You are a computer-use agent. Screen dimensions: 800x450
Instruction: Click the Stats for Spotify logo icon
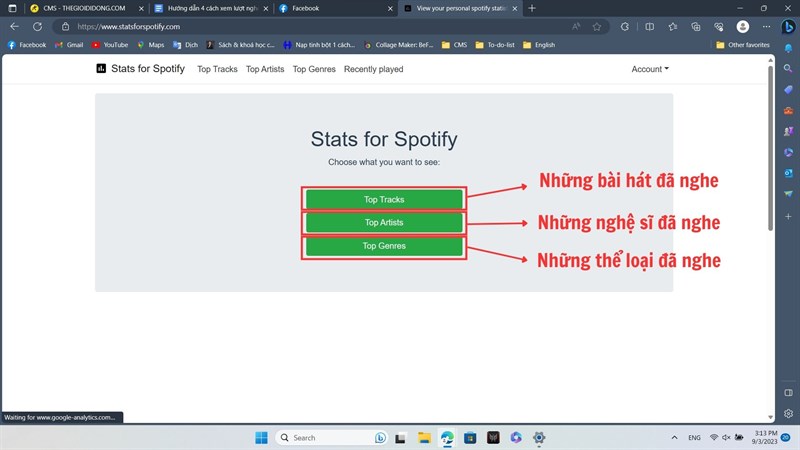point(101,69)
